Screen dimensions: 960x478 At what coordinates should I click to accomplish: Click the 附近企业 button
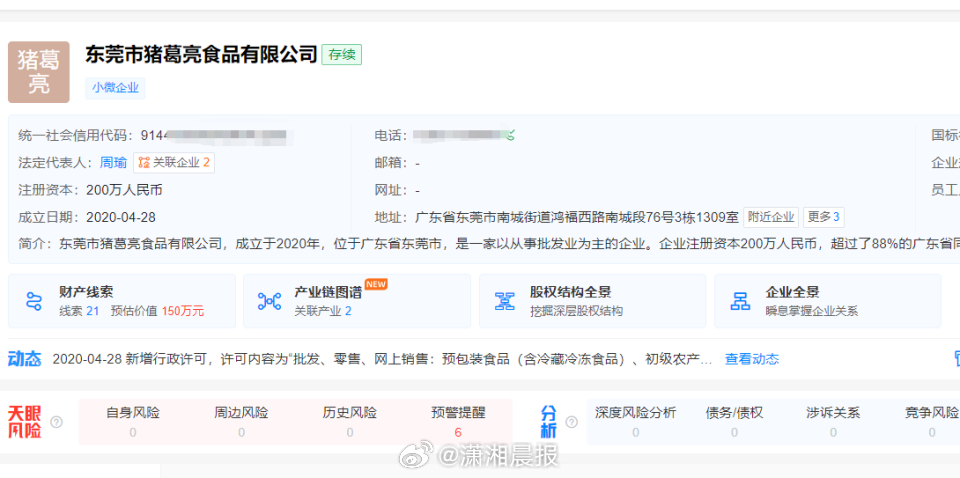771,217
